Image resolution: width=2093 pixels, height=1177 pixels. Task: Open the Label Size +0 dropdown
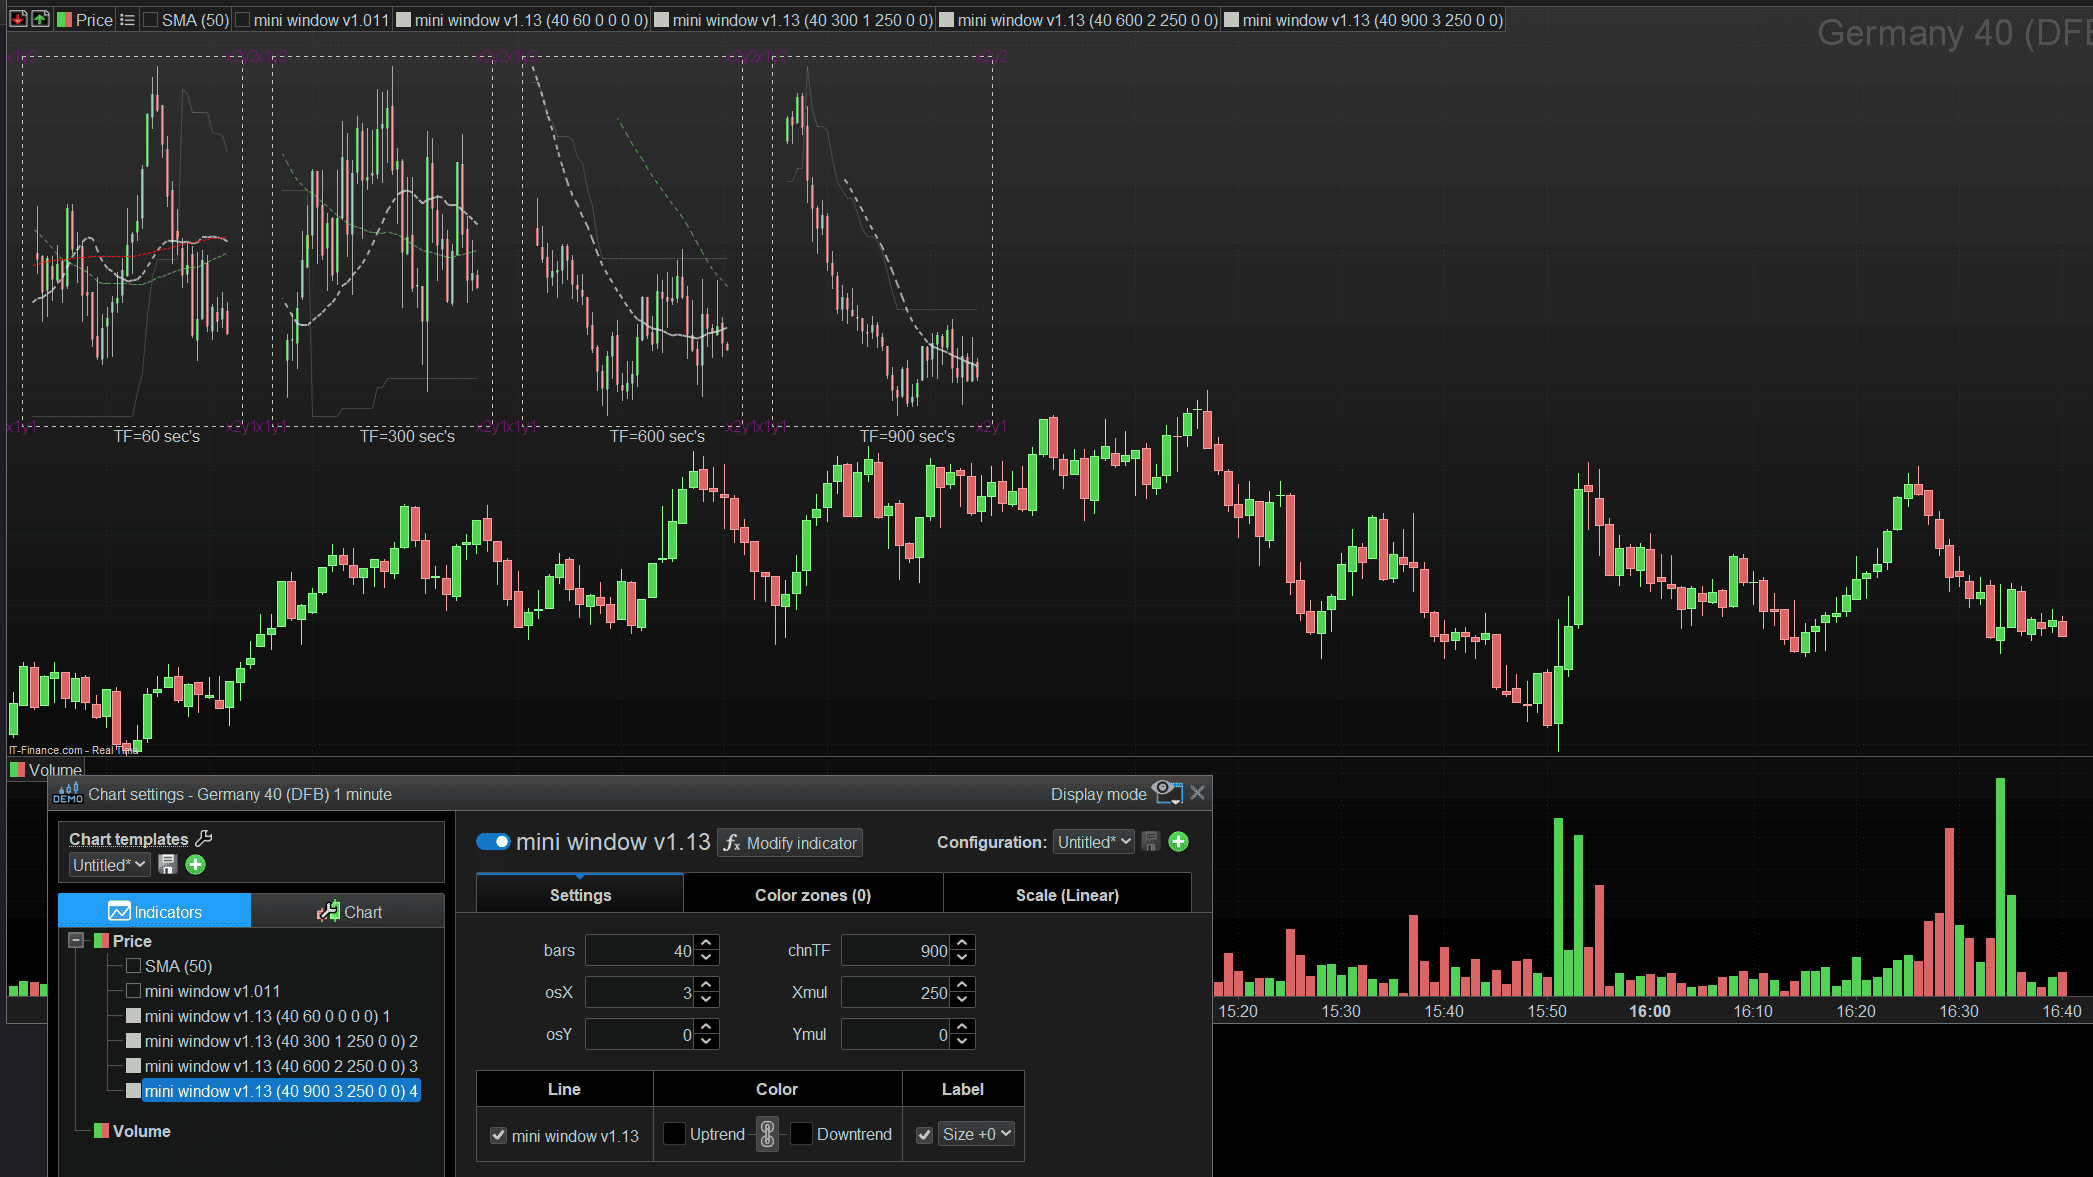(977, 1134)
